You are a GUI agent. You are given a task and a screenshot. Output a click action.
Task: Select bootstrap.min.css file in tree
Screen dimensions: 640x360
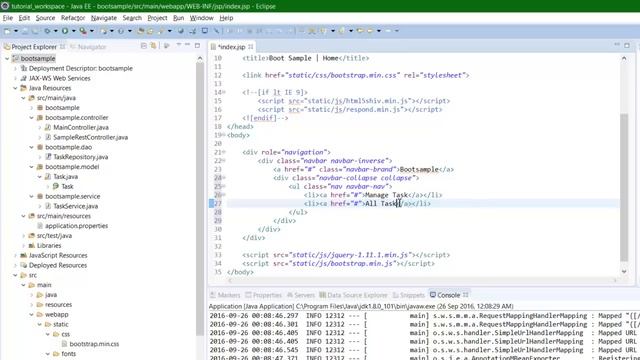[x=94, y=344]
